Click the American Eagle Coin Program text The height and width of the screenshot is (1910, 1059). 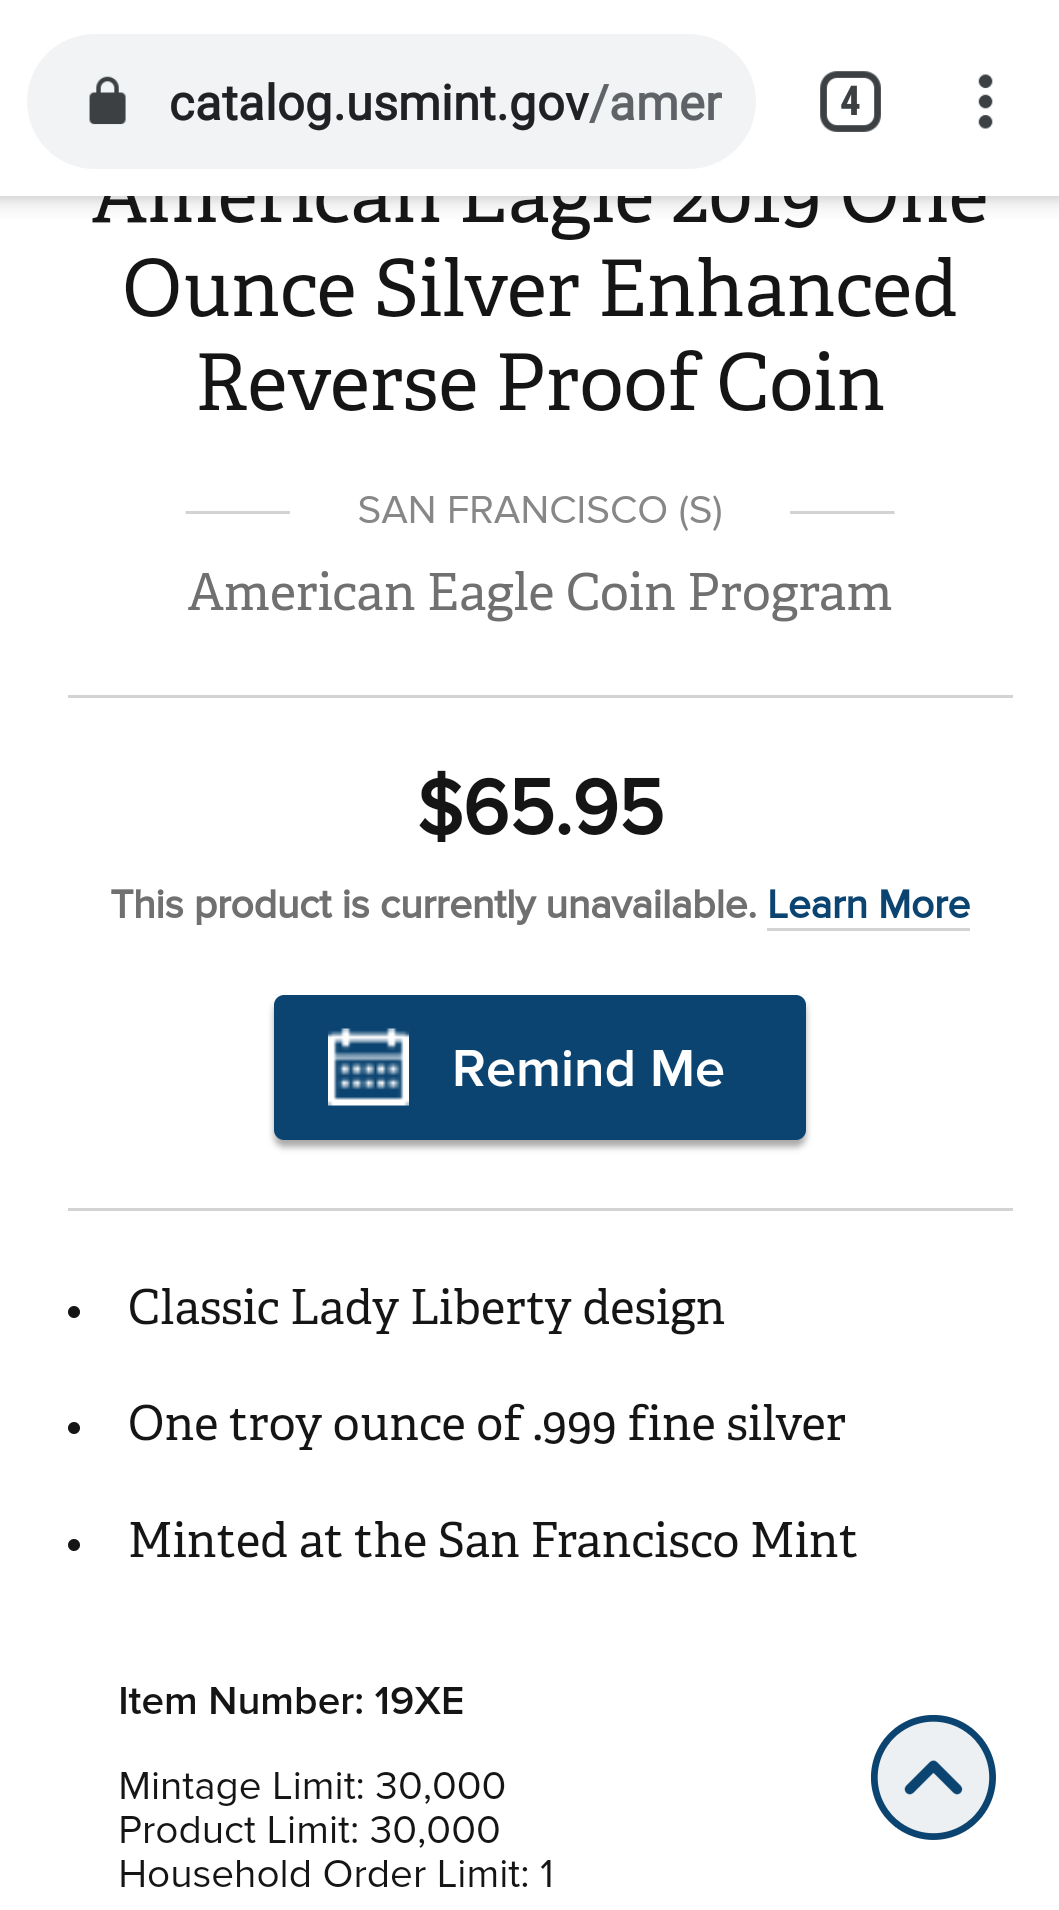click(540, 593)
